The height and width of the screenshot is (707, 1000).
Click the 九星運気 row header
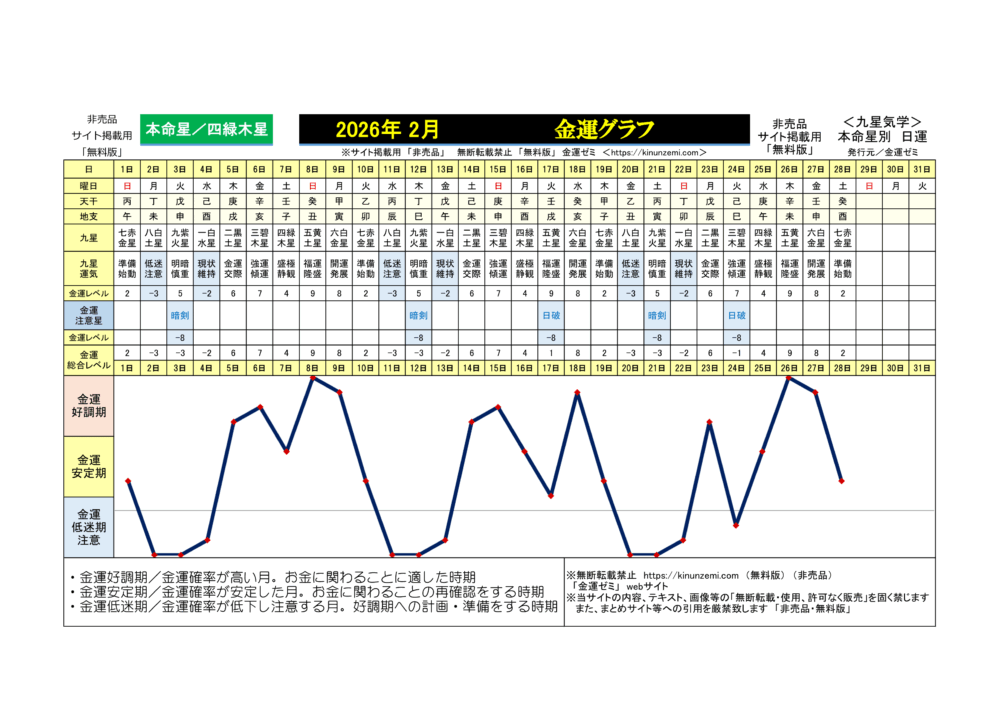[x=90, y=267]
